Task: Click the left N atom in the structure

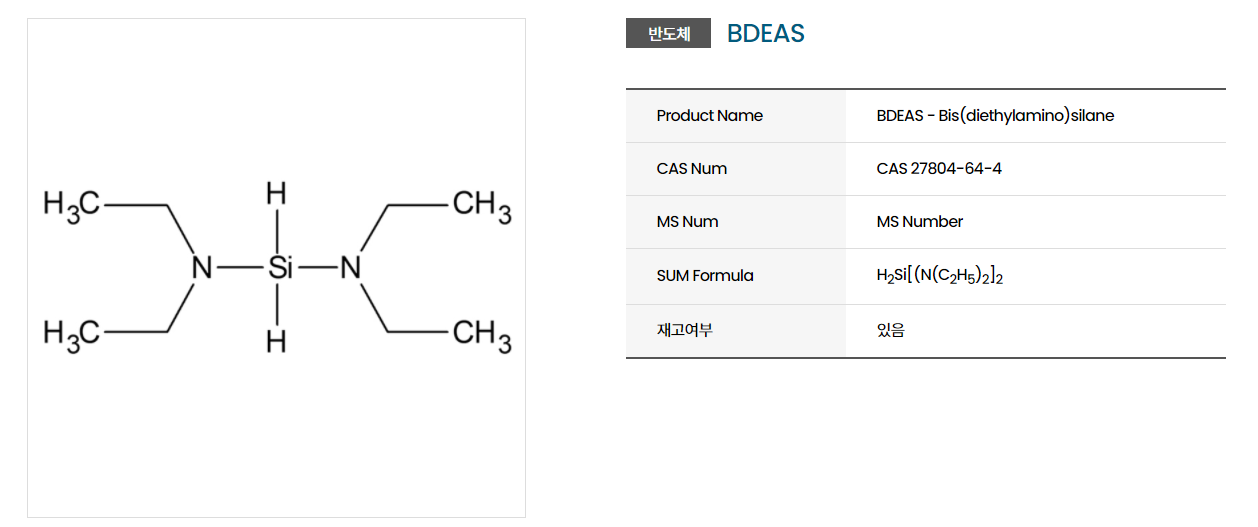Action: (x=202, y=268)
